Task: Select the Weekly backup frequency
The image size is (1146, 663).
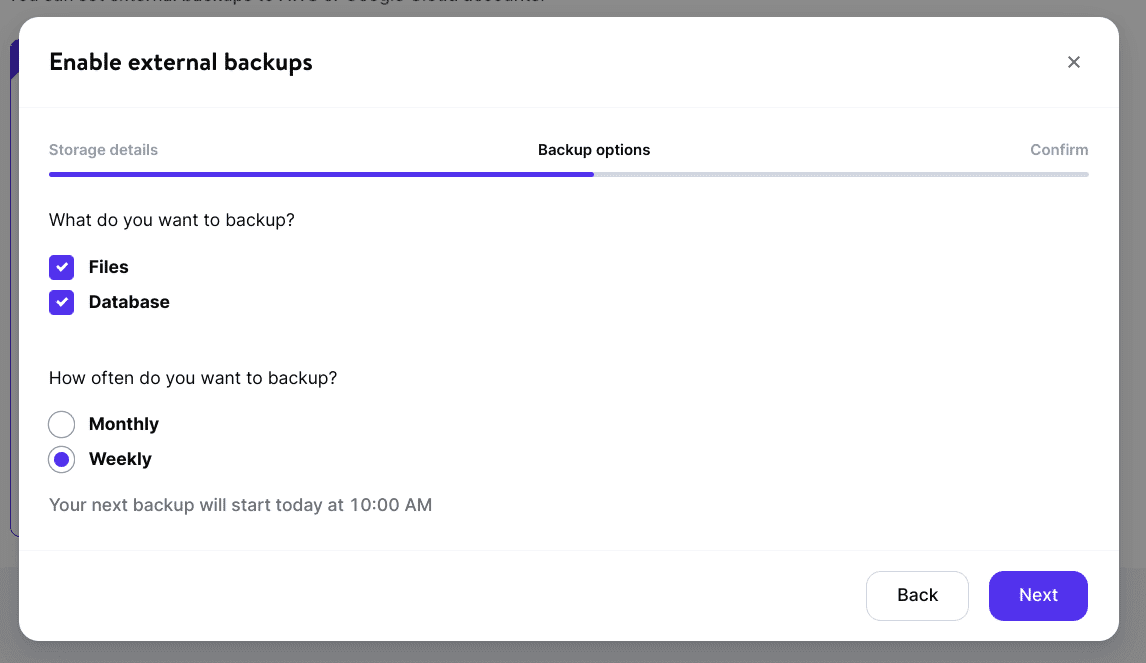Action: [x=61, y=459]
